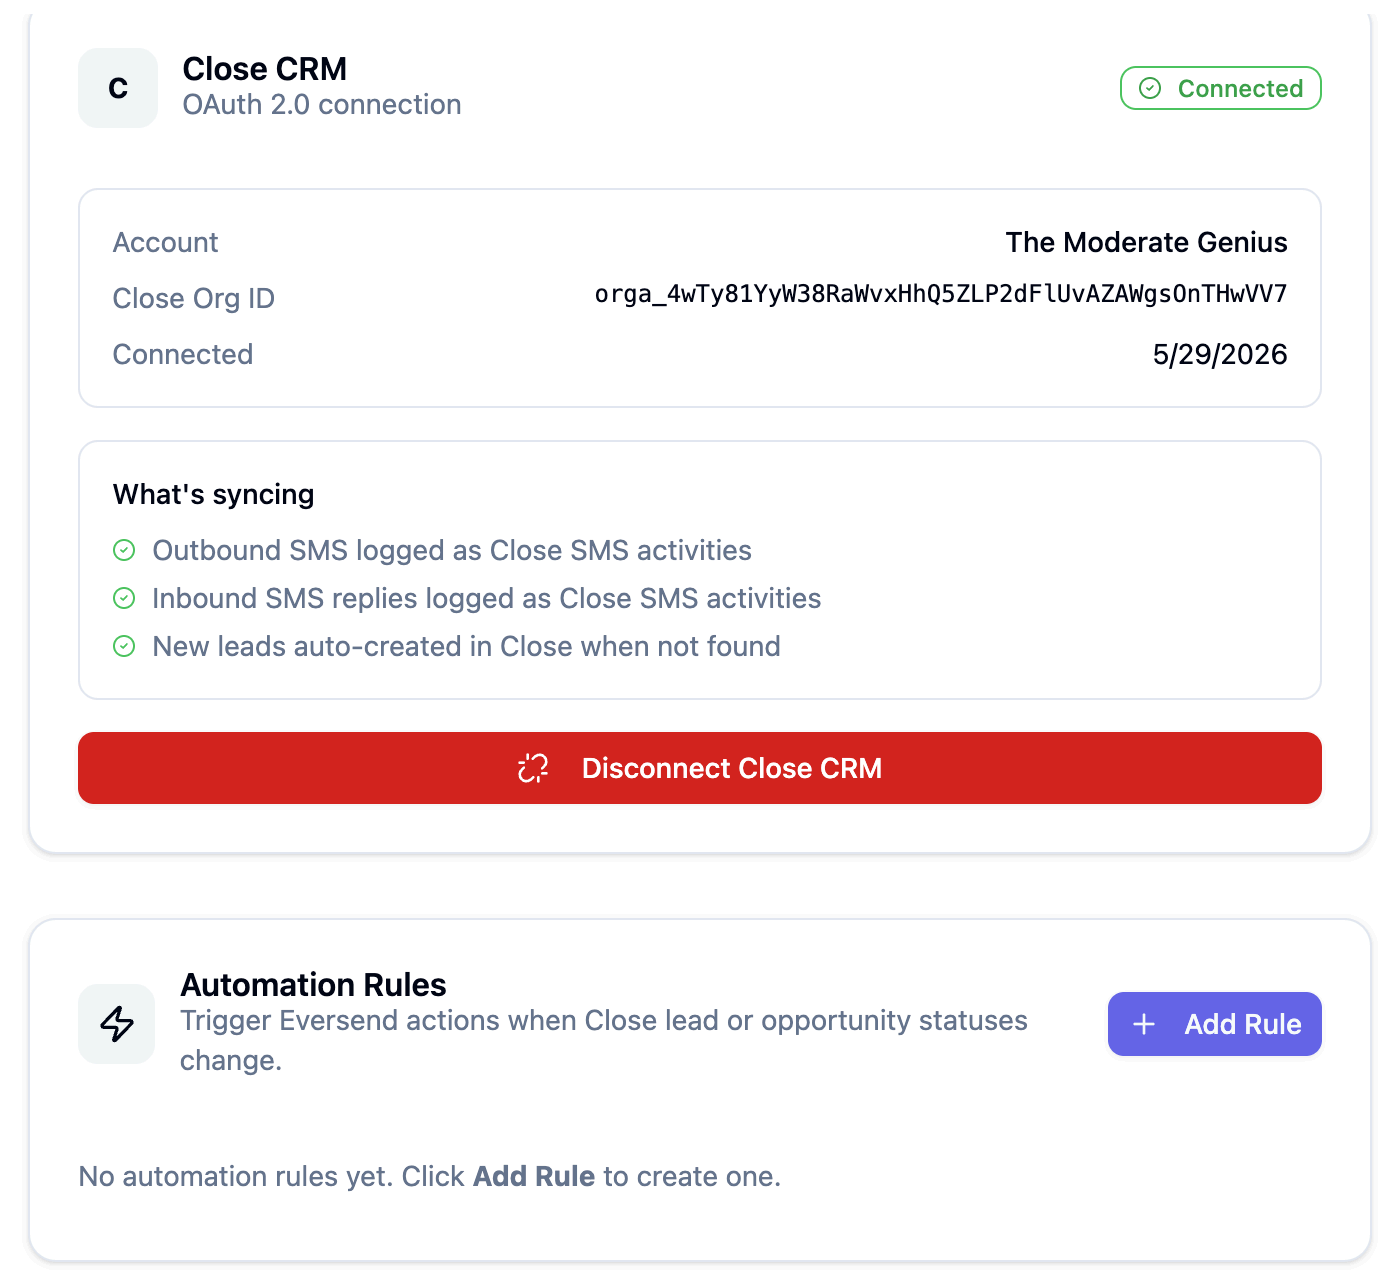Screen dimensions: 1390x1288
Task: Click the broken-link icon on Disconnect button
Action: [x=533, y=768]
